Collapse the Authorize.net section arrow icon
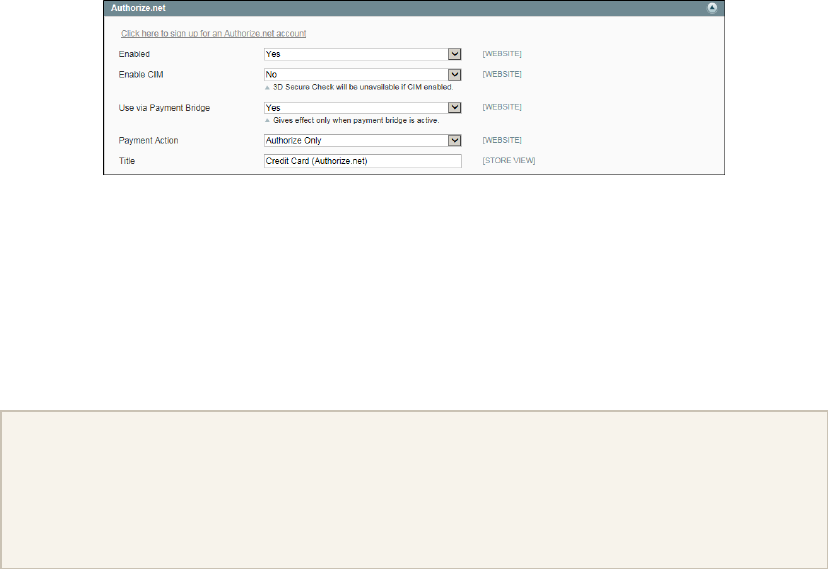 [x=712, y=8]
